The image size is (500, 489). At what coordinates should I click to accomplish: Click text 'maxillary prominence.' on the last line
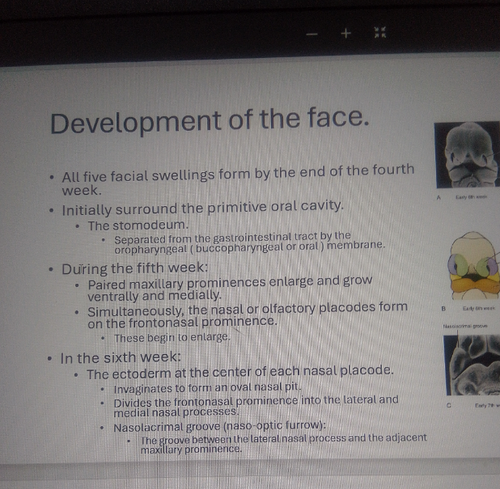(x=191, y=450)
